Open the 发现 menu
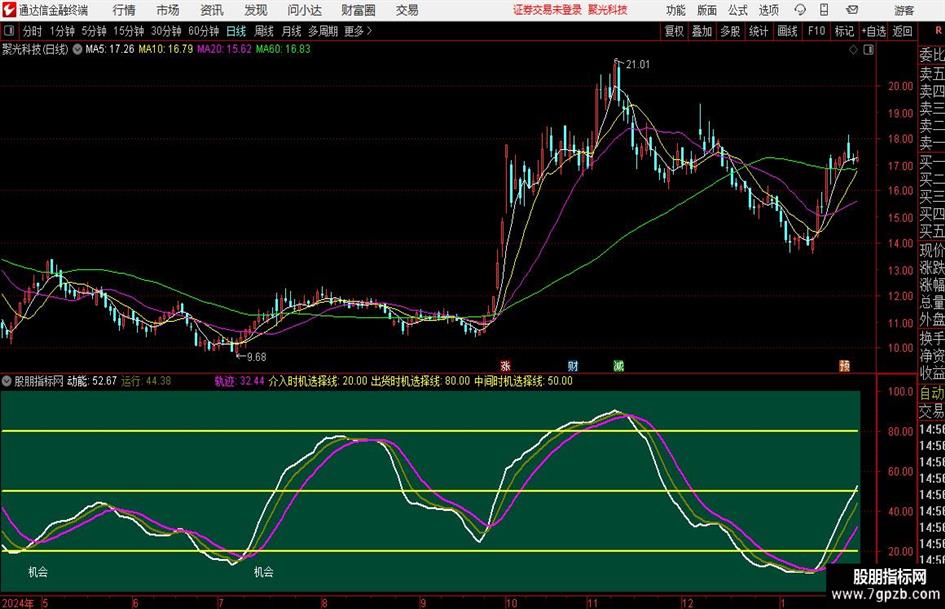 click(x=256, y=10)
